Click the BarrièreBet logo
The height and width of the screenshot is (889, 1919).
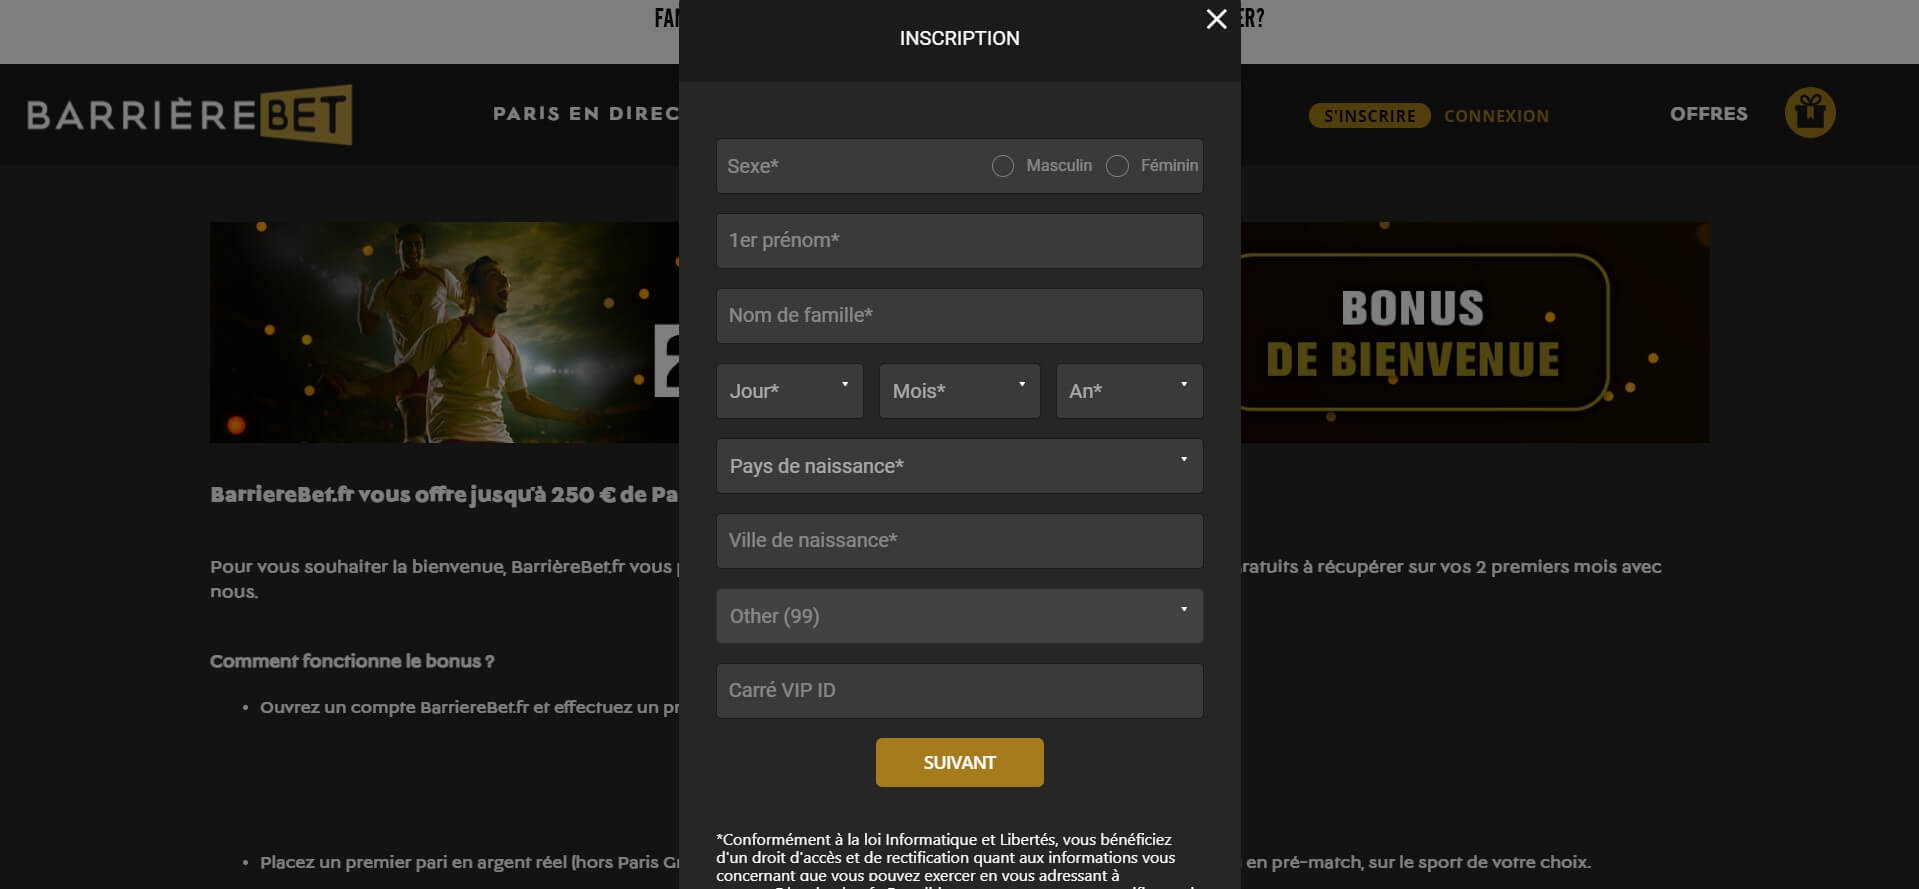(190, 115)
